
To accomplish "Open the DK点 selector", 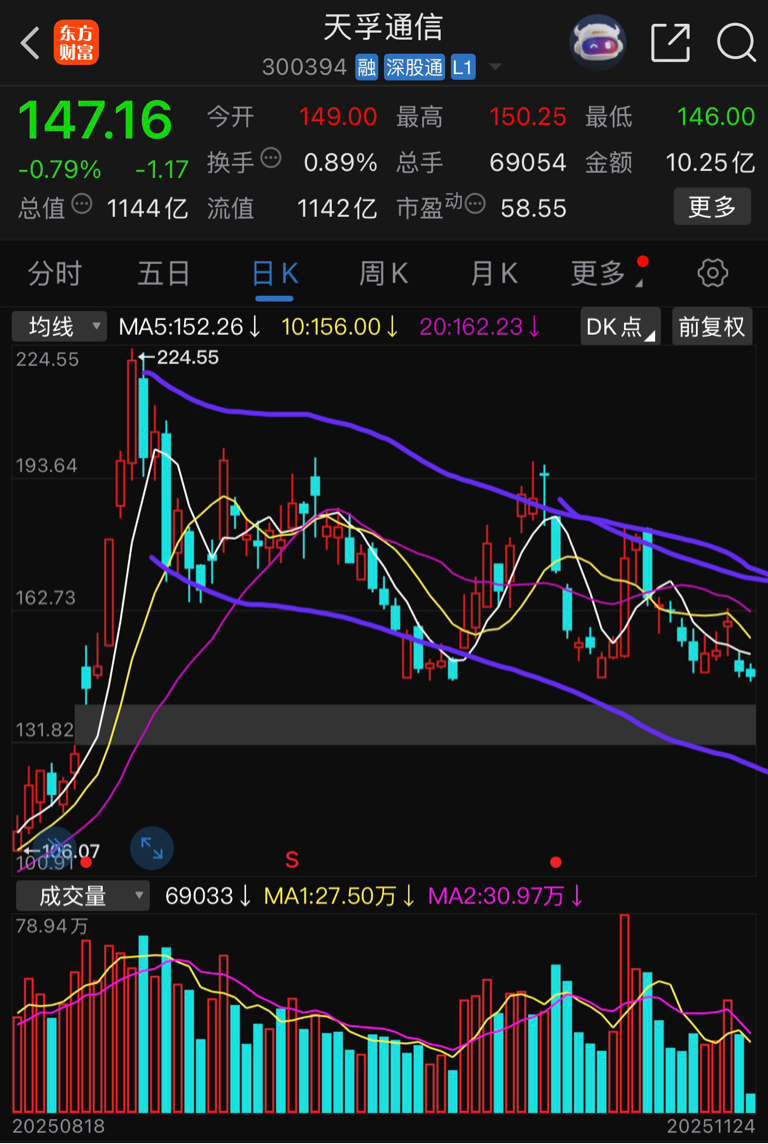I will pos(621,327).
